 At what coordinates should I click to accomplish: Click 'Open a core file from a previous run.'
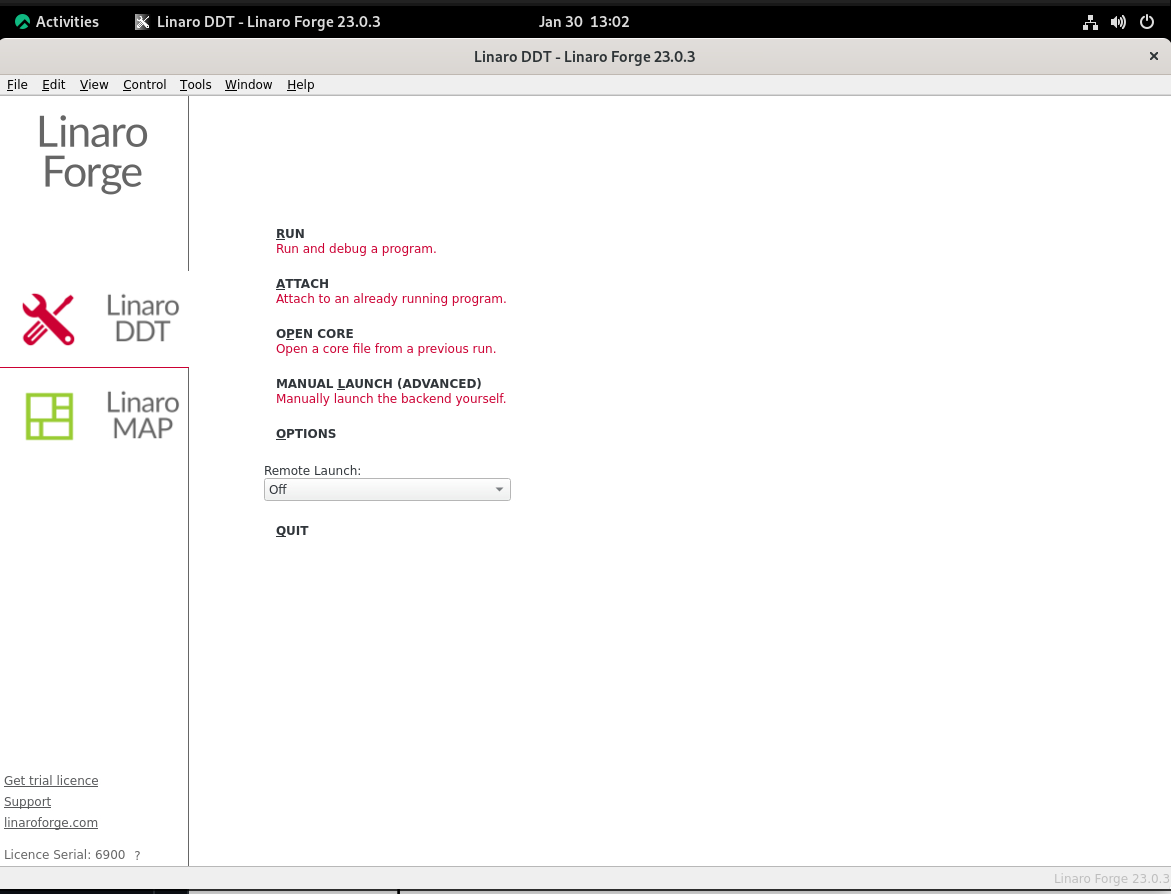[x=386, y=349]
